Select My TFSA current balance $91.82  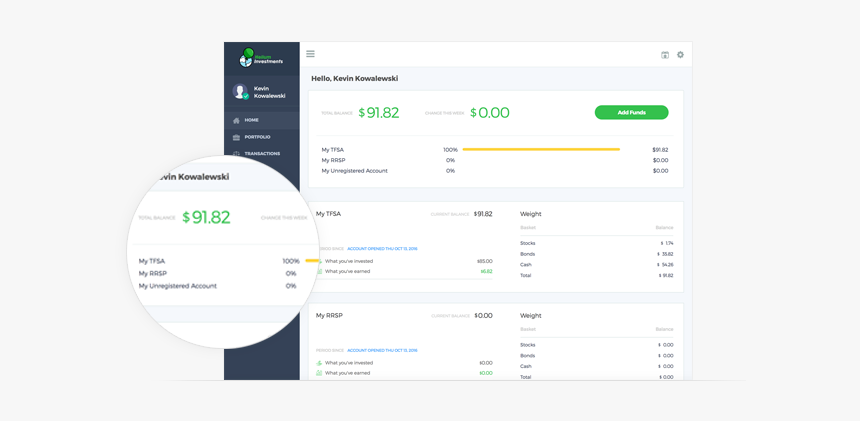click(x=483, y=214)
